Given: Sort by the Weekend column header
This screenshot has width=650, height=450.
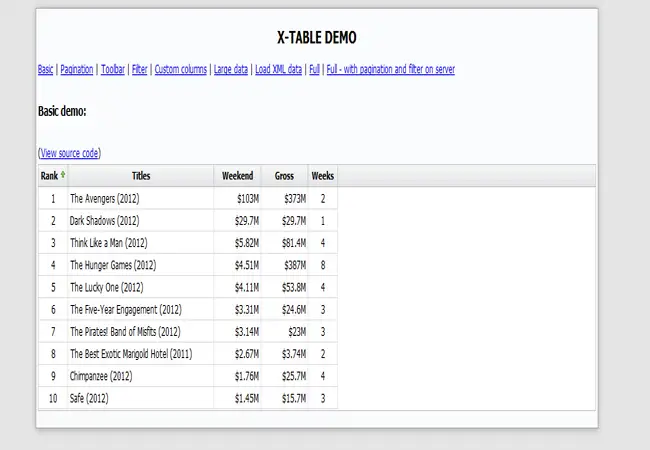Looking at the screenshot, I should [x=238, y=176].
